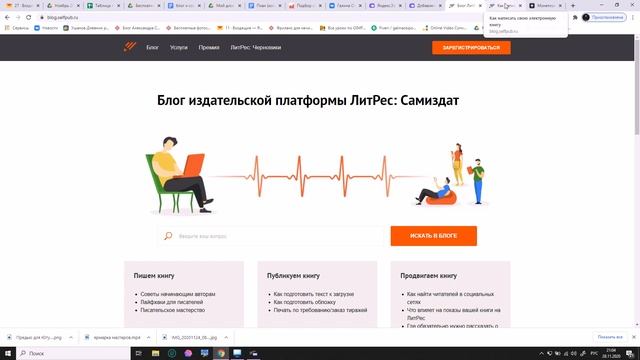
Task: Open the browser extensions puzzle icon
Action: pyautogui.click(x=575, y=18)
